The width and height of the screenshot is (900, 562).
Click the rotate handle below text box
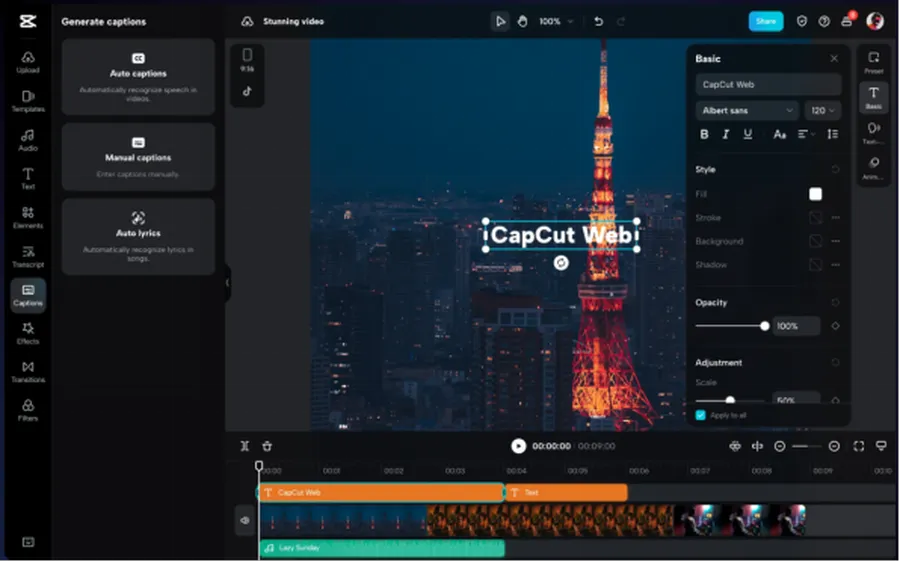coord(561,263)
